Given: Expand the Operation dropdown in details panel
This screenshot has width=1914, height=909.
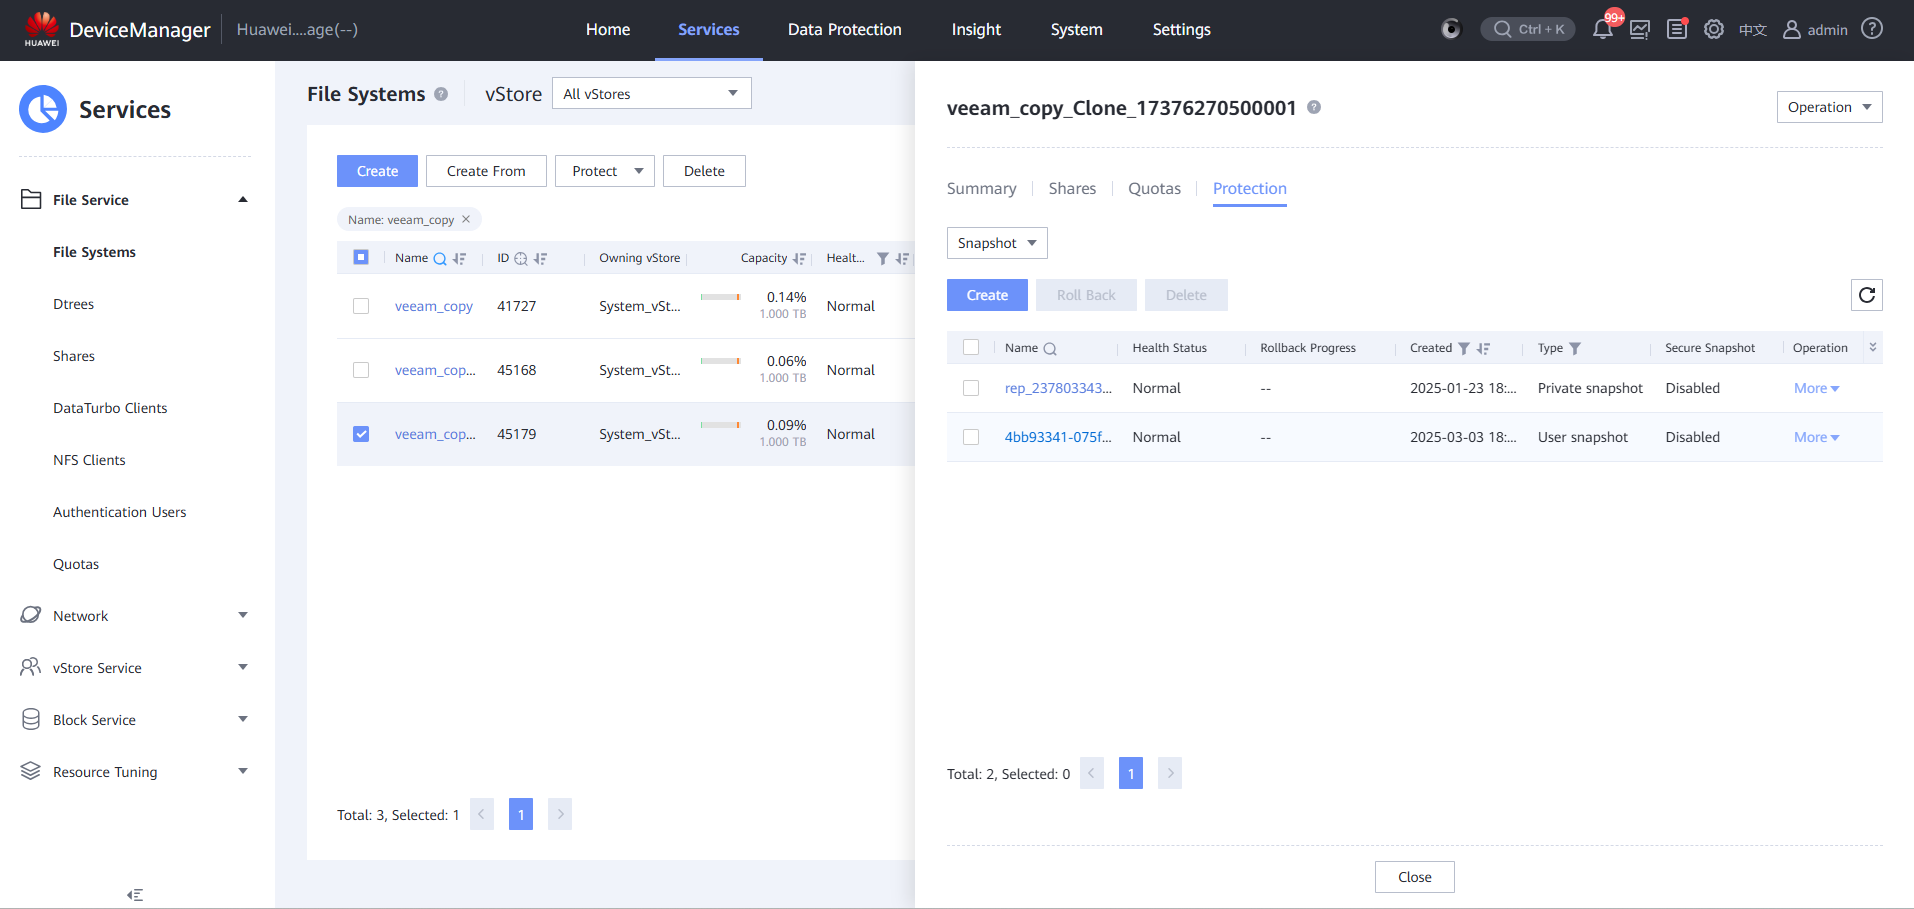Looking at the screenshot, I should pos(1828,107).
